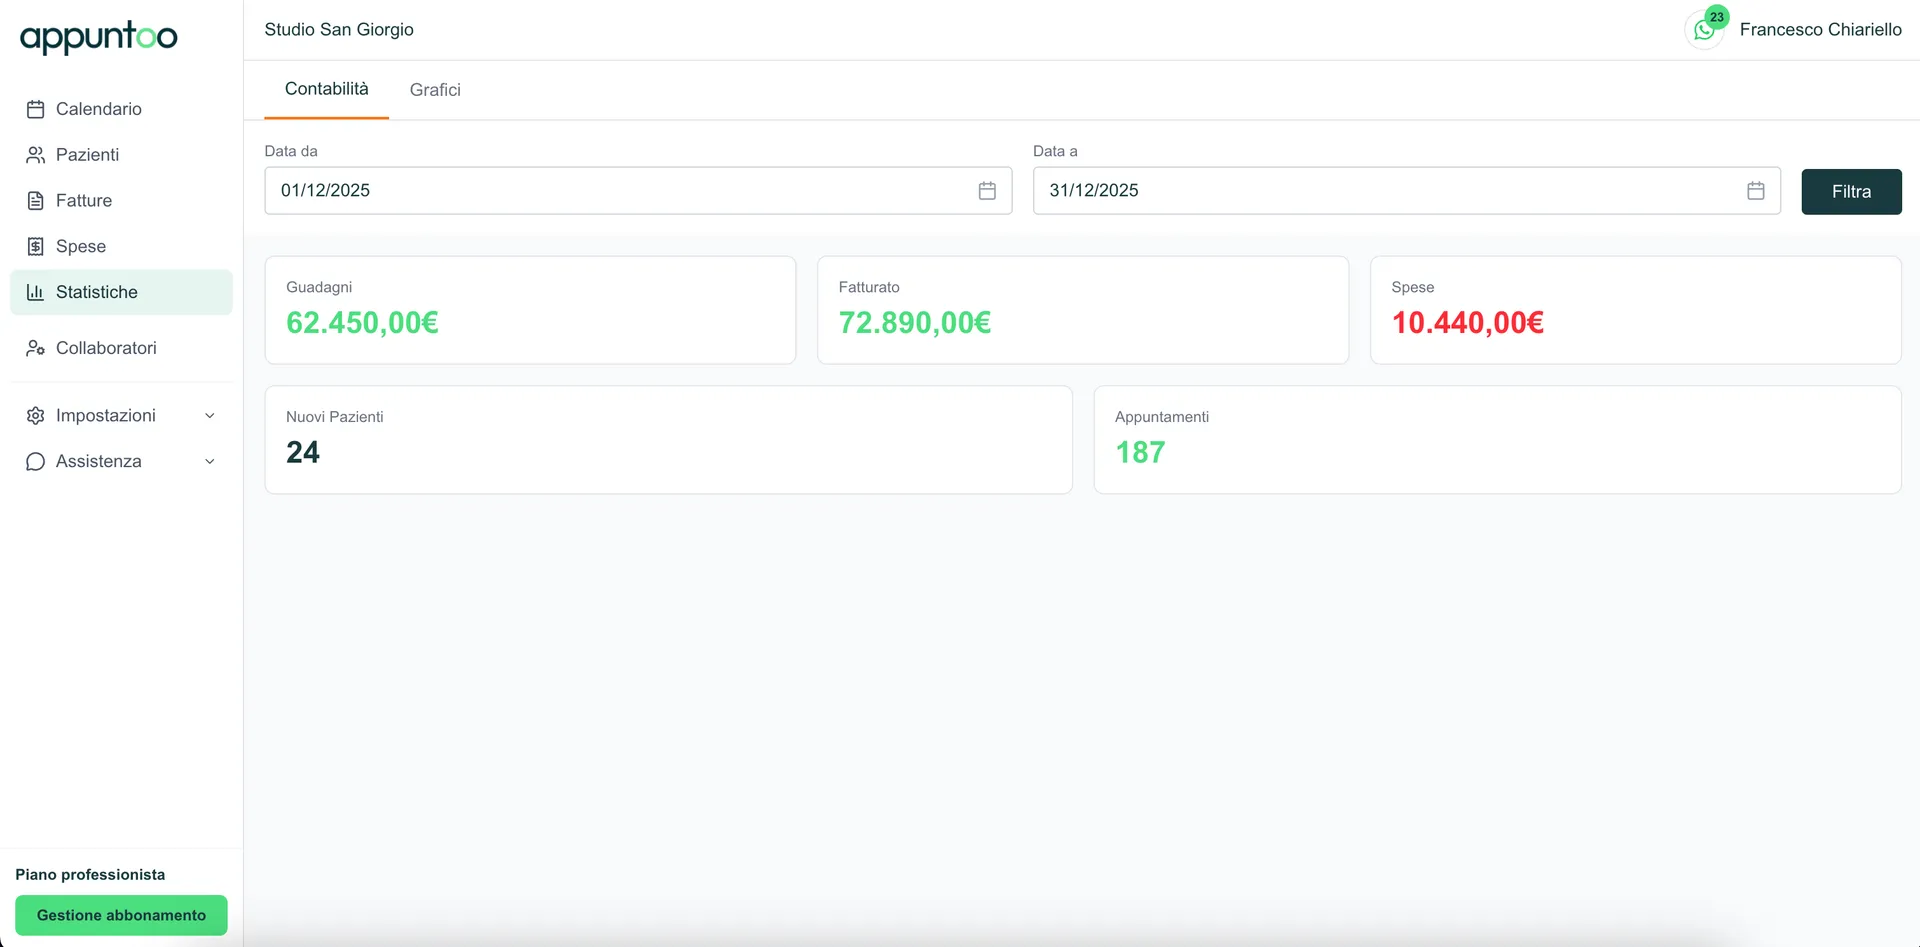Open the Collaboratori people icon
This screenshot has height=947, width=1920.
click(x=36, y=348)
